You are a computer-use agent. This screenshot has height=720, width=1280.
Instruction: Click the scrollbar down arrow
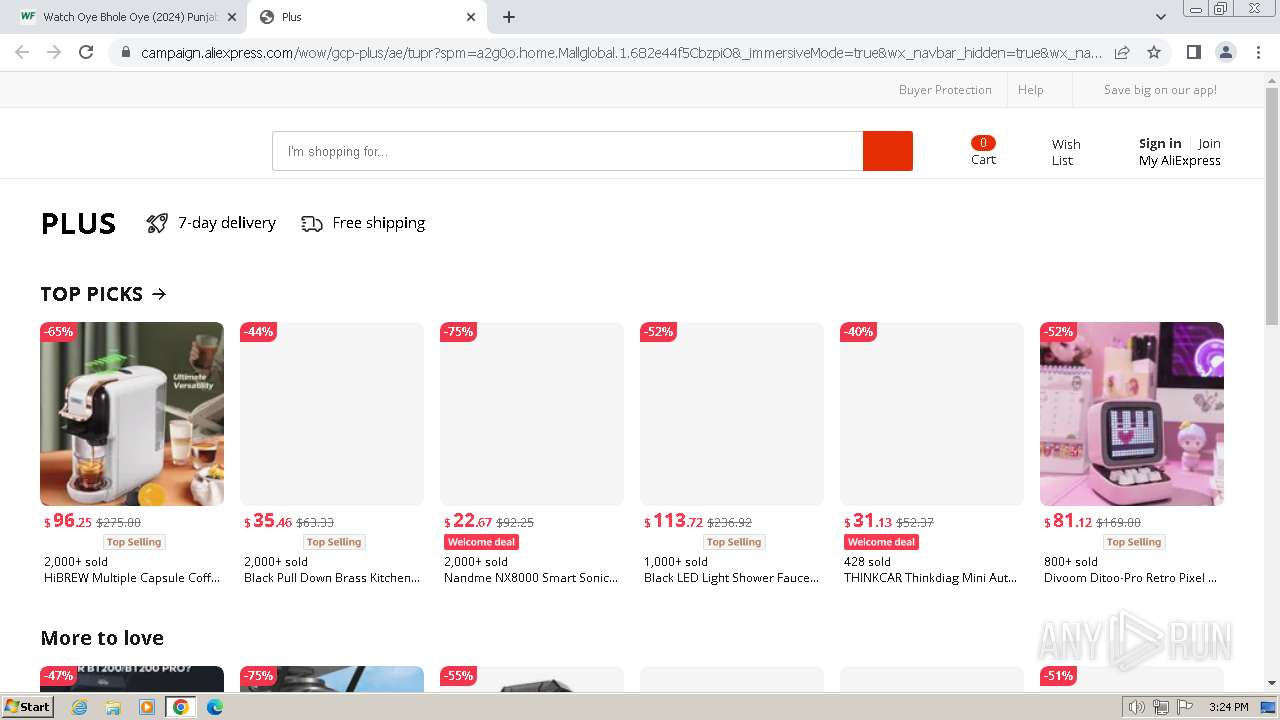pyautogui.click(x=1272, y=683)
